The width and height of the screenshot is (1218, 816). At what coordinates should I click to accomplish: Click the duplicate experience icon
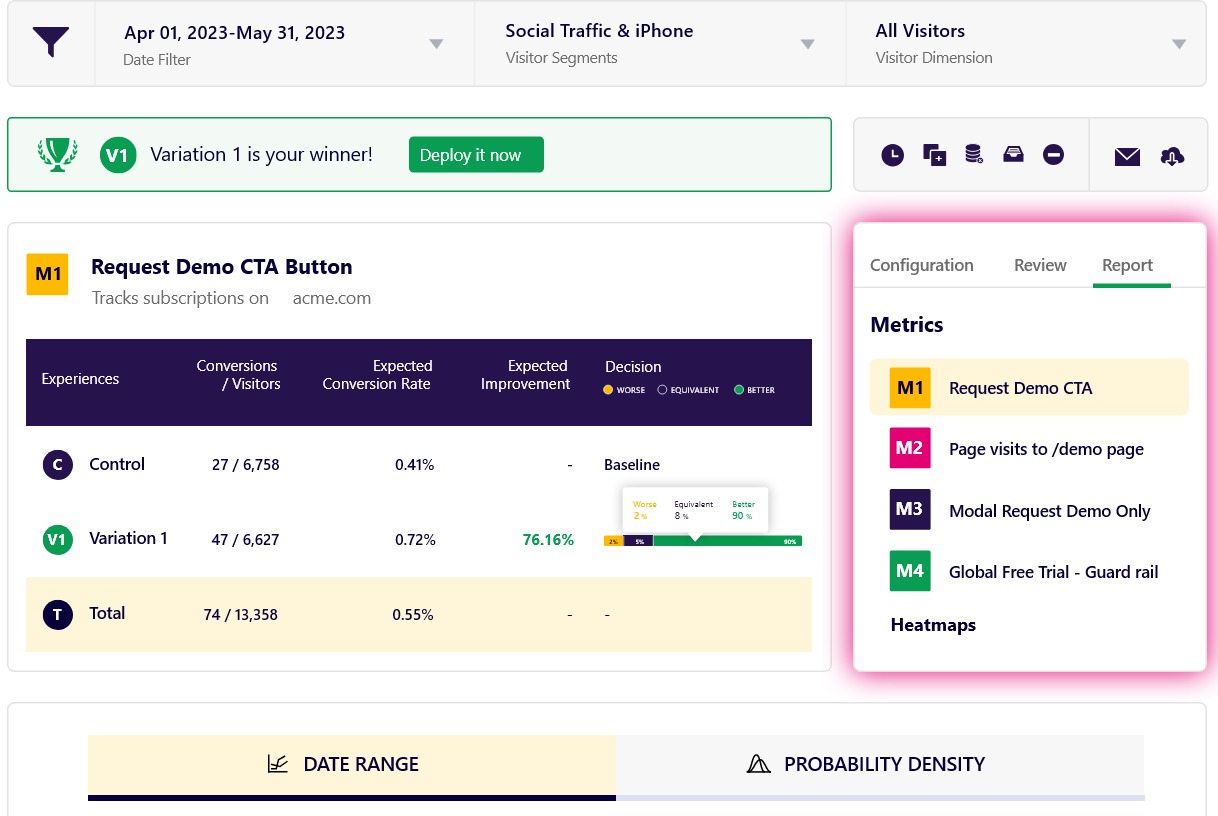coord(934,155)
